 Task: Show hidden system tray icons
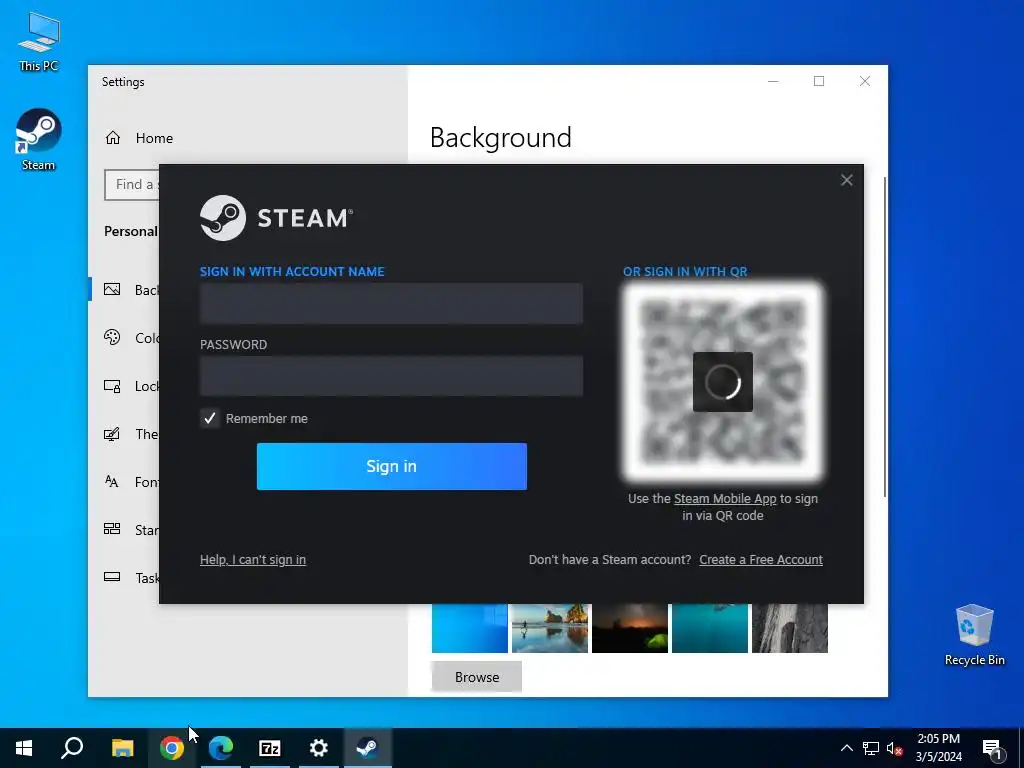[846, 748]
